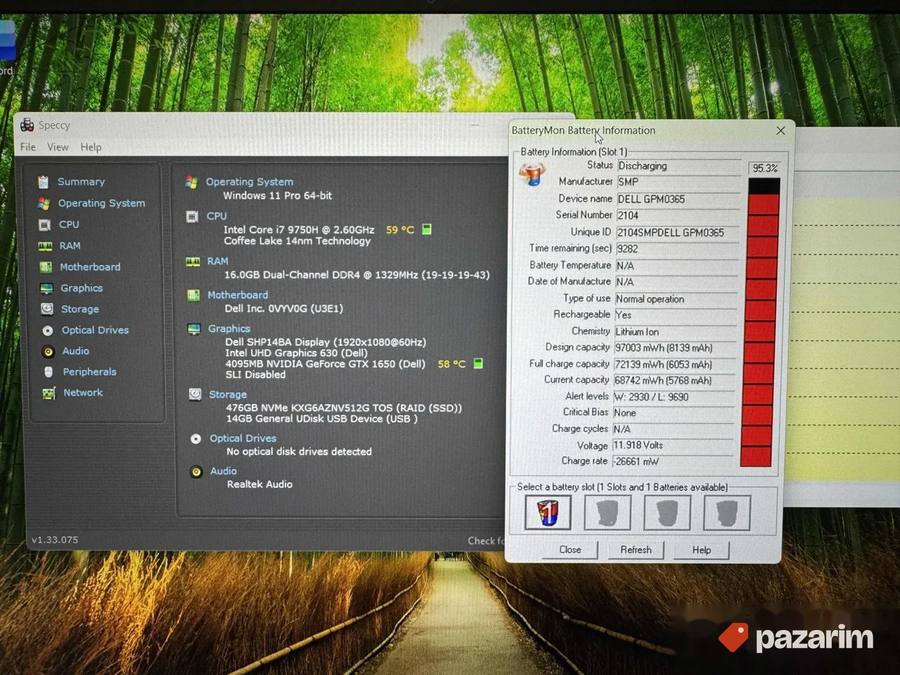The image size is (900, 675).
Task: Click the Optical Drives heading in summary
Action: click(x=243, y=439)
